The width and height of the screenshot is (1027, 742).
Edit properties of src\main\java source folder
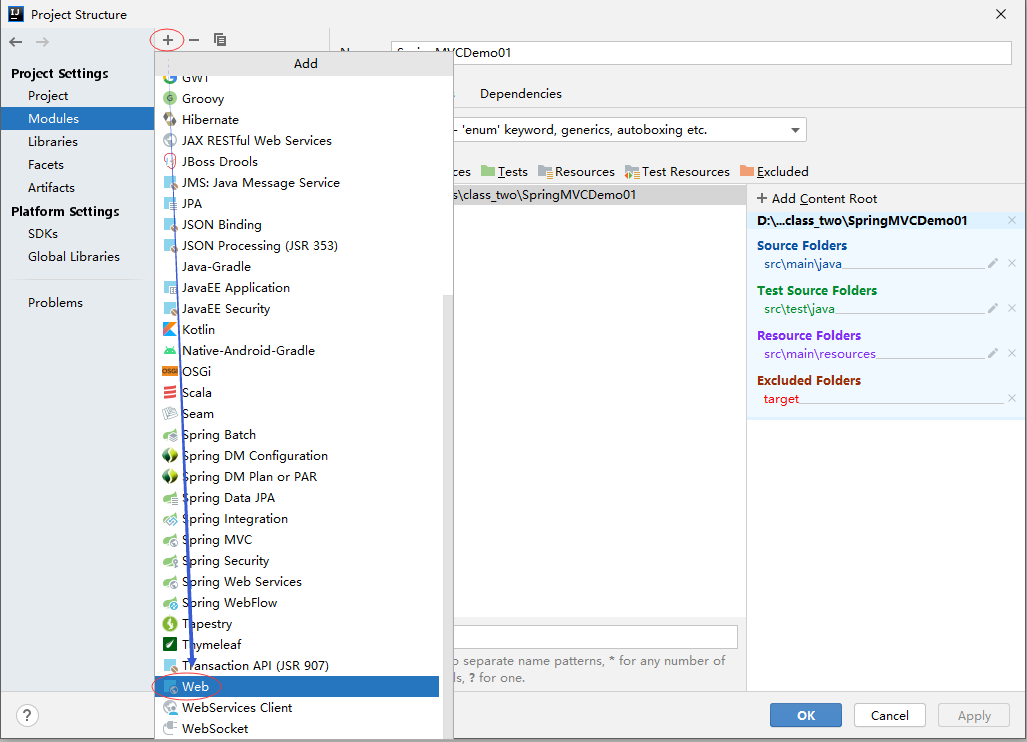(993, 263)
